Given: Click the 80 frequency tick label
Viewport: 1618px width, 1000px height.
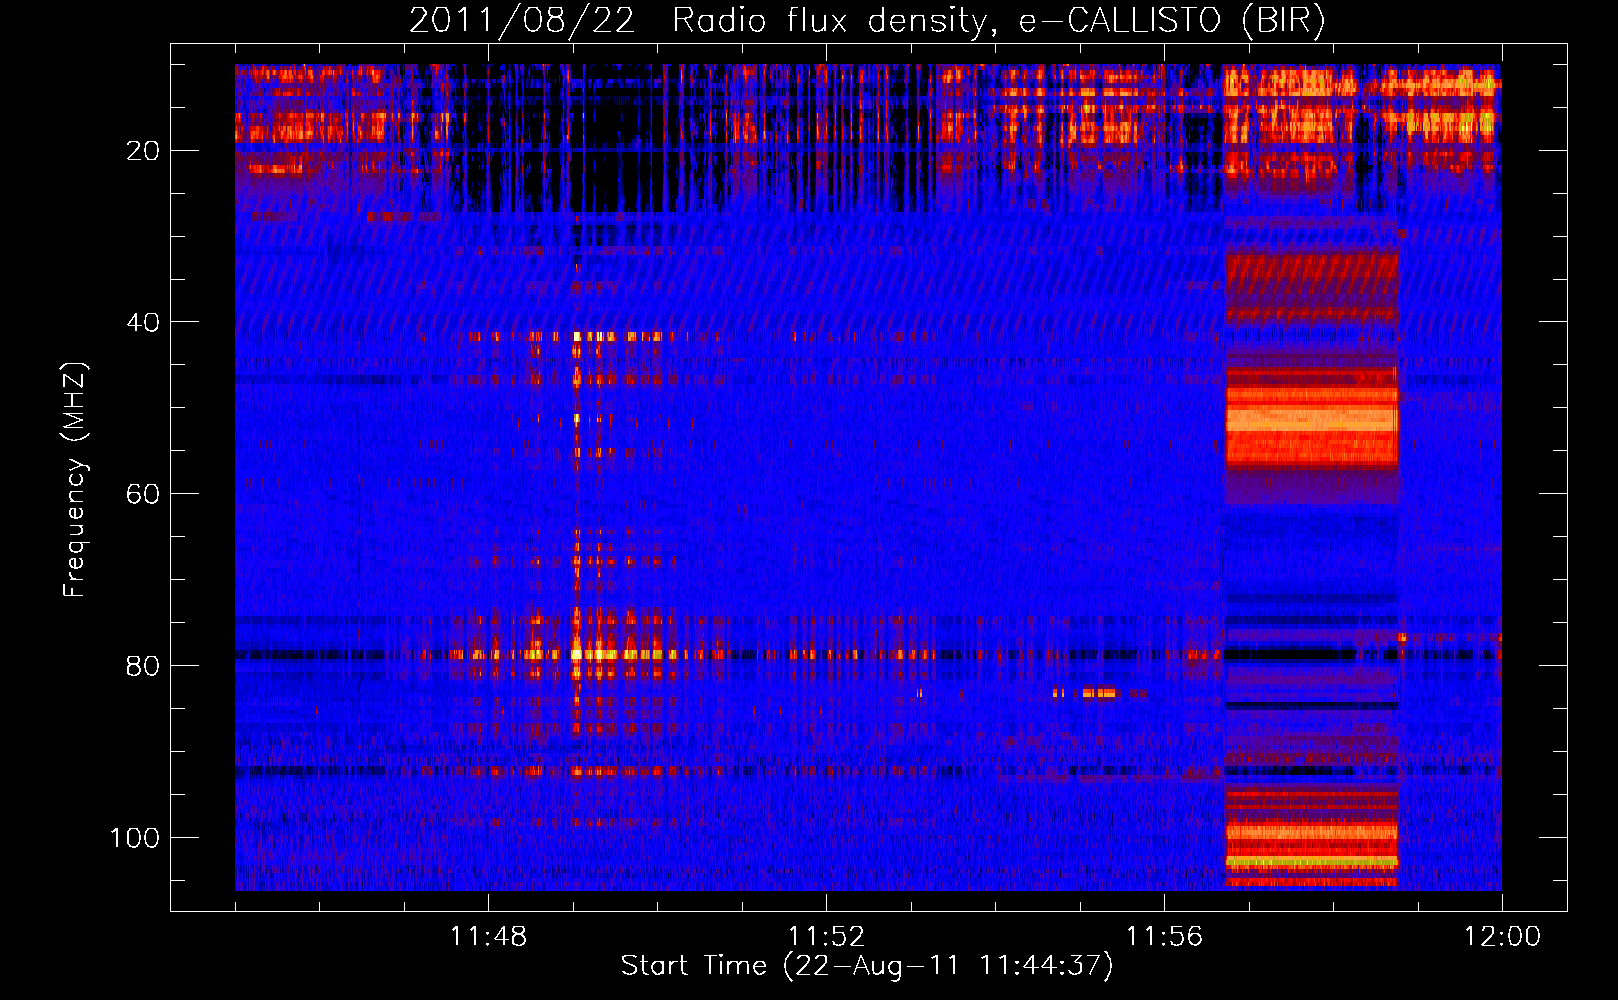Looking at the screenshot, I should [143, 666].
